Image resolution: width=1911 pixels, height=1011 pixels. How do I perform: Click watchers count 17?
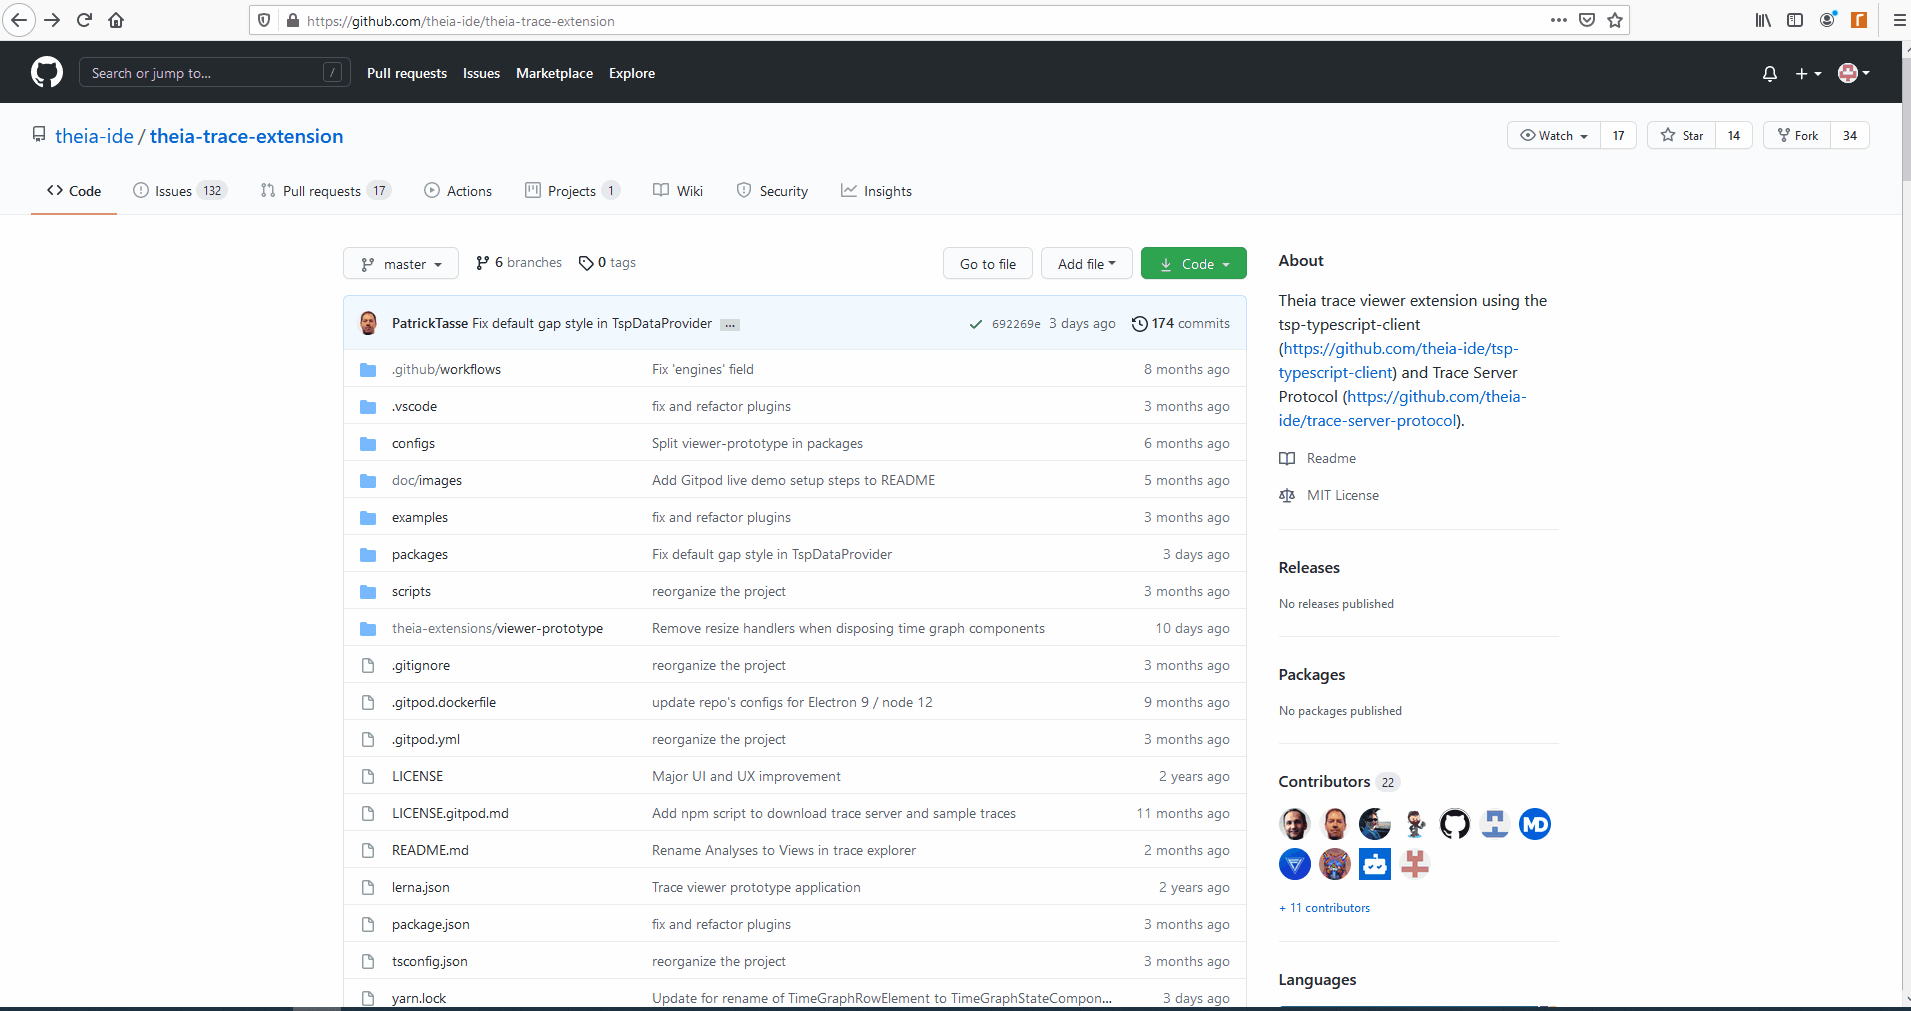pyautogui.click(x=1618, y=135)
